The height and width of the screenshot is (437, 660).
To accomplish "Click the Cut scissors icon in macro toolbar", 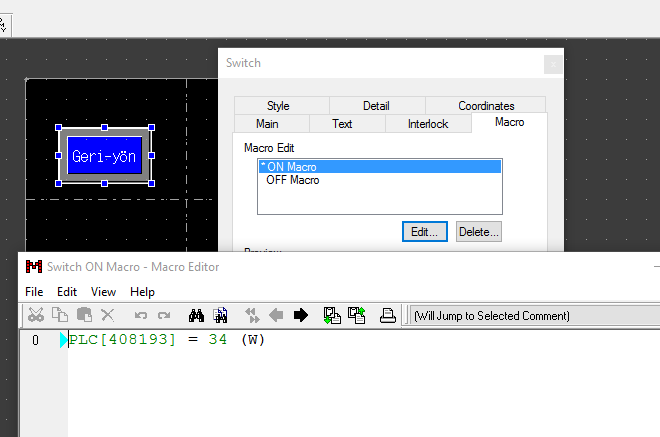I will click(x=35, y=316).
